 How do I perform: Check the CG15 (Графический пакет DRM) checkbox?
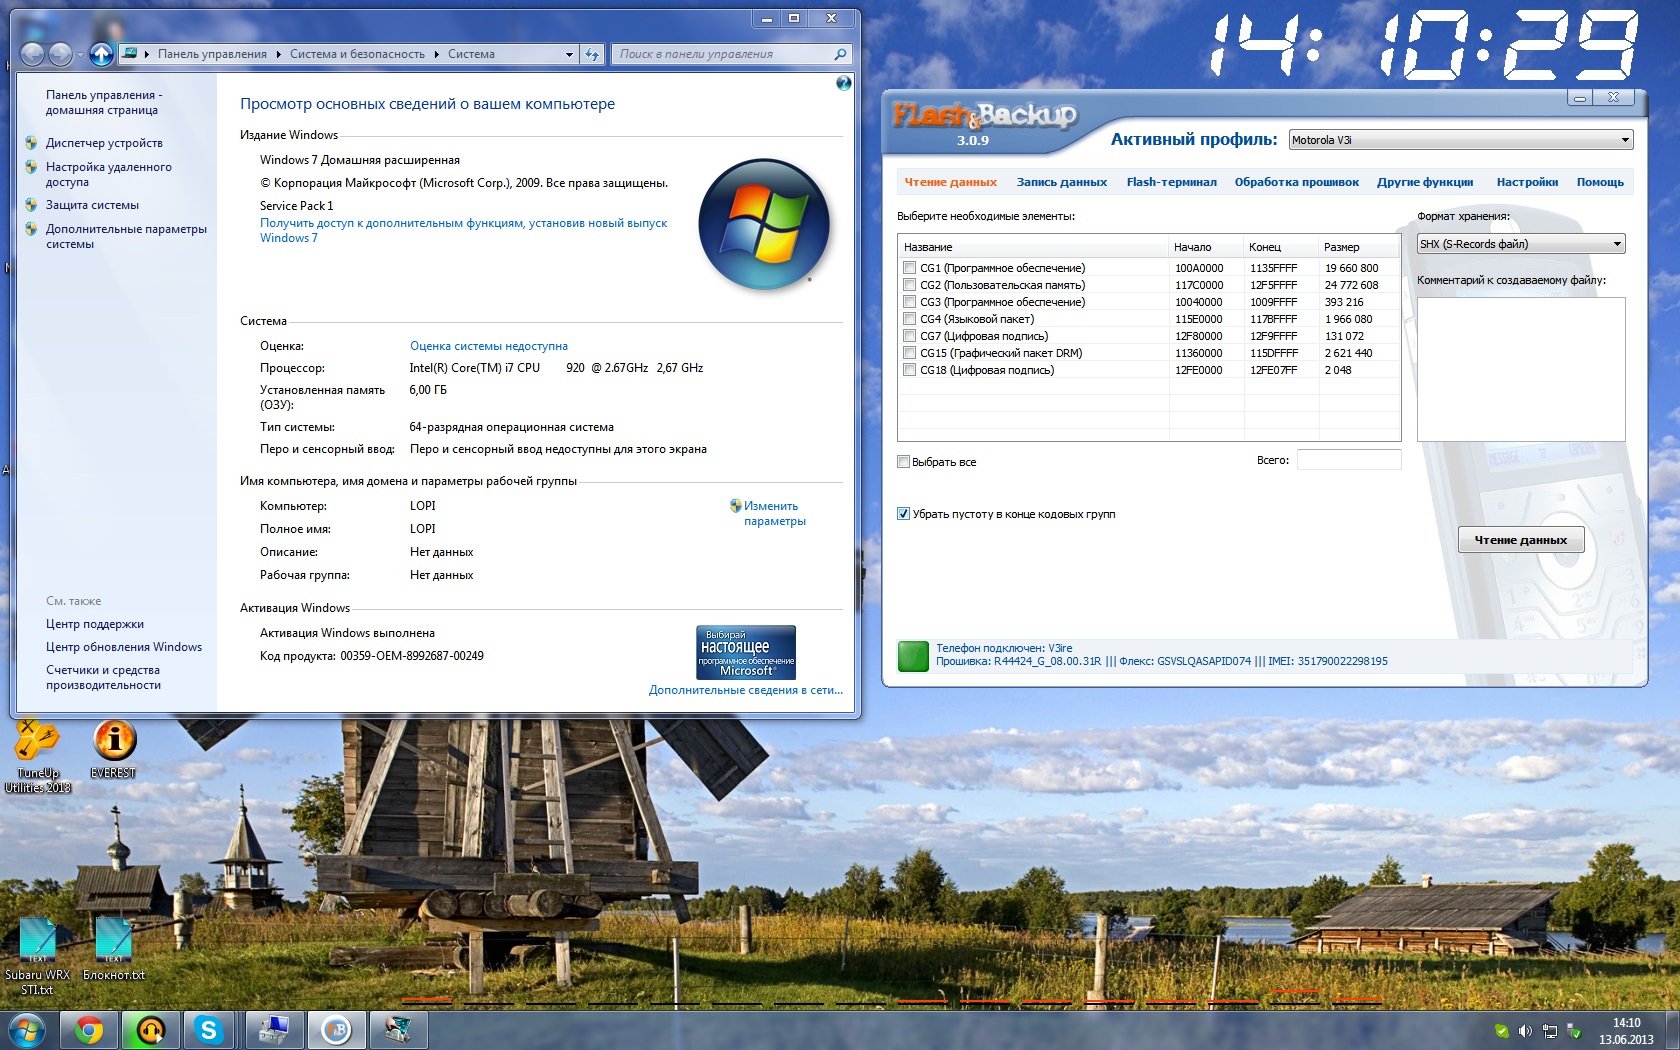pyautogui.click(x=909, y=353)
